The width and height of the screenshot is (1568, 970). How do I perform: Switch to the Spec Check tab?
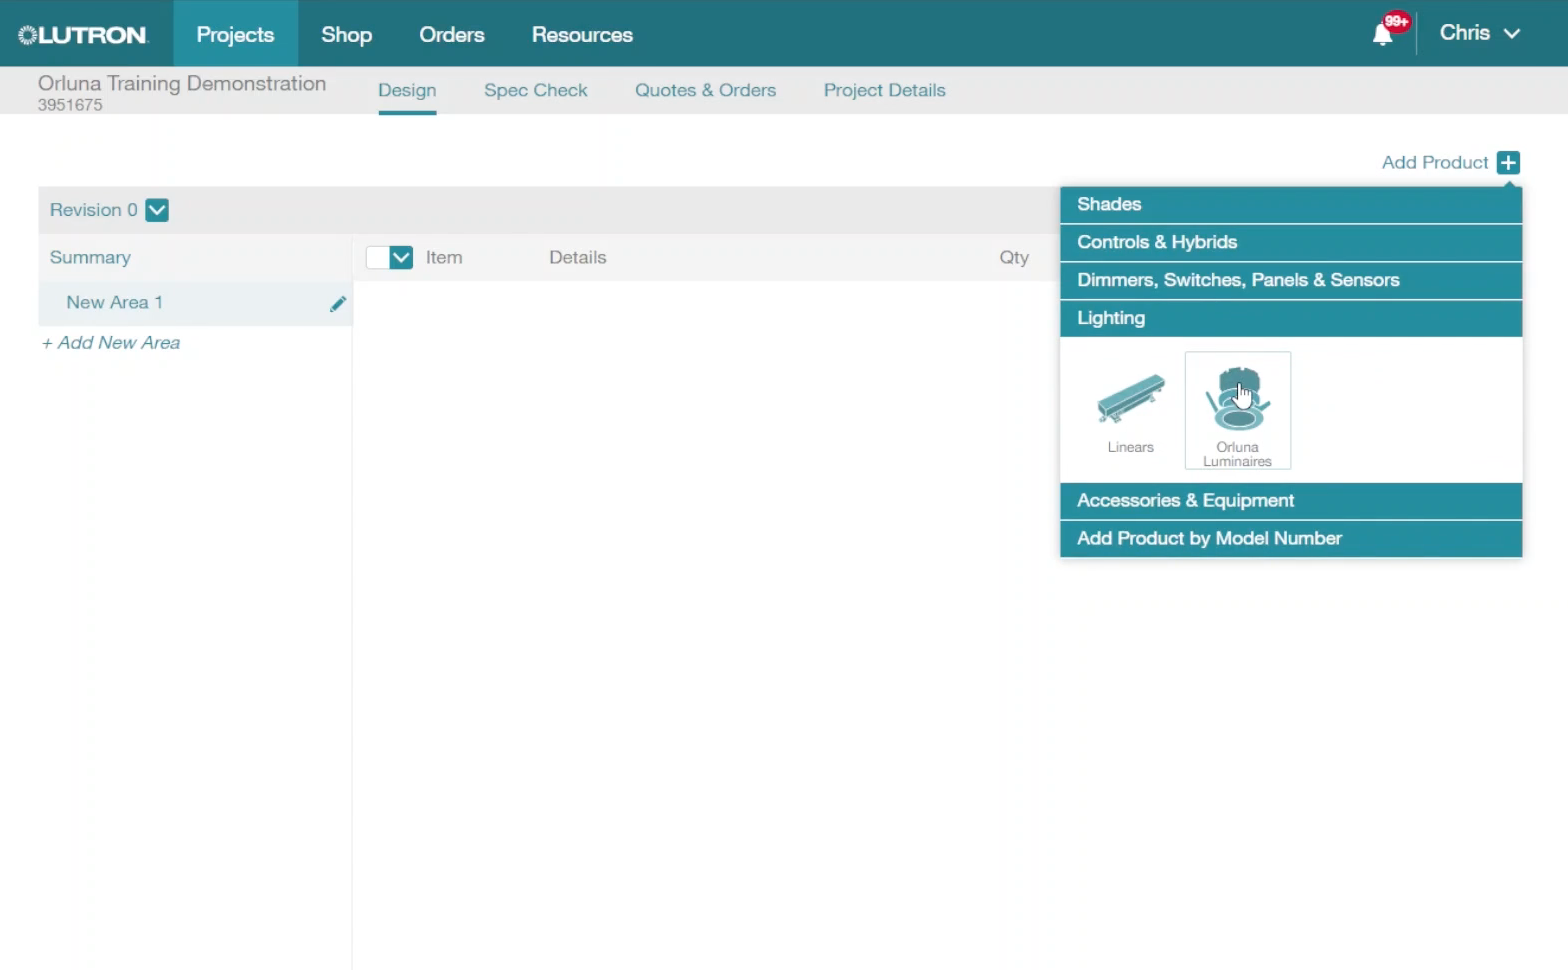pos(536,90)
